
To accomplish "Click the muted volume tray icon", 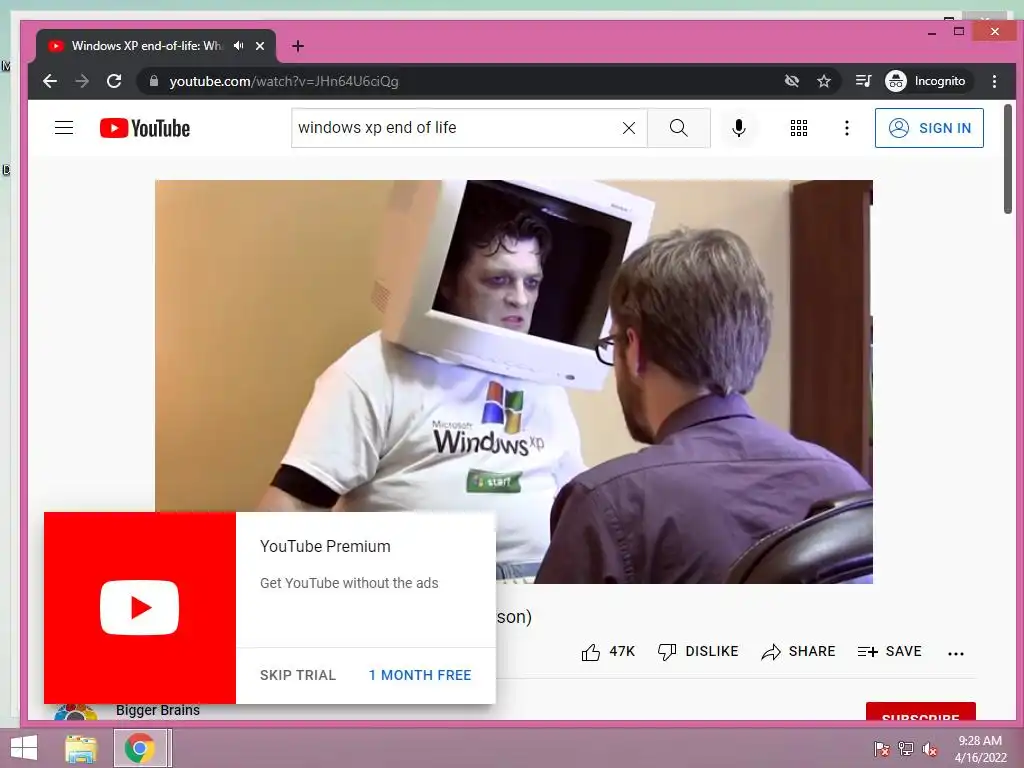I will coord(930,749).
